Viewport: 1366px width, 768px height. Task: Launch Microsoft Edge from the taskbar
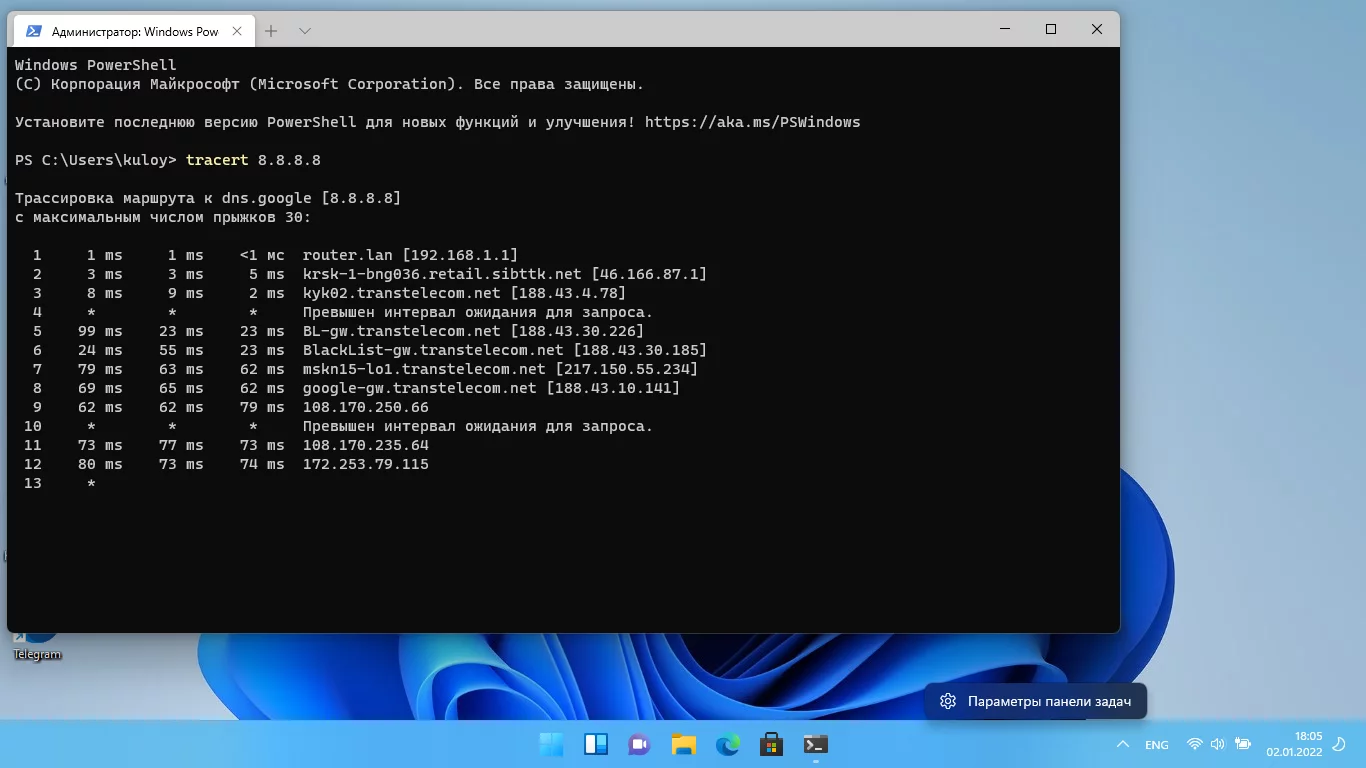(x=728, y=745)
